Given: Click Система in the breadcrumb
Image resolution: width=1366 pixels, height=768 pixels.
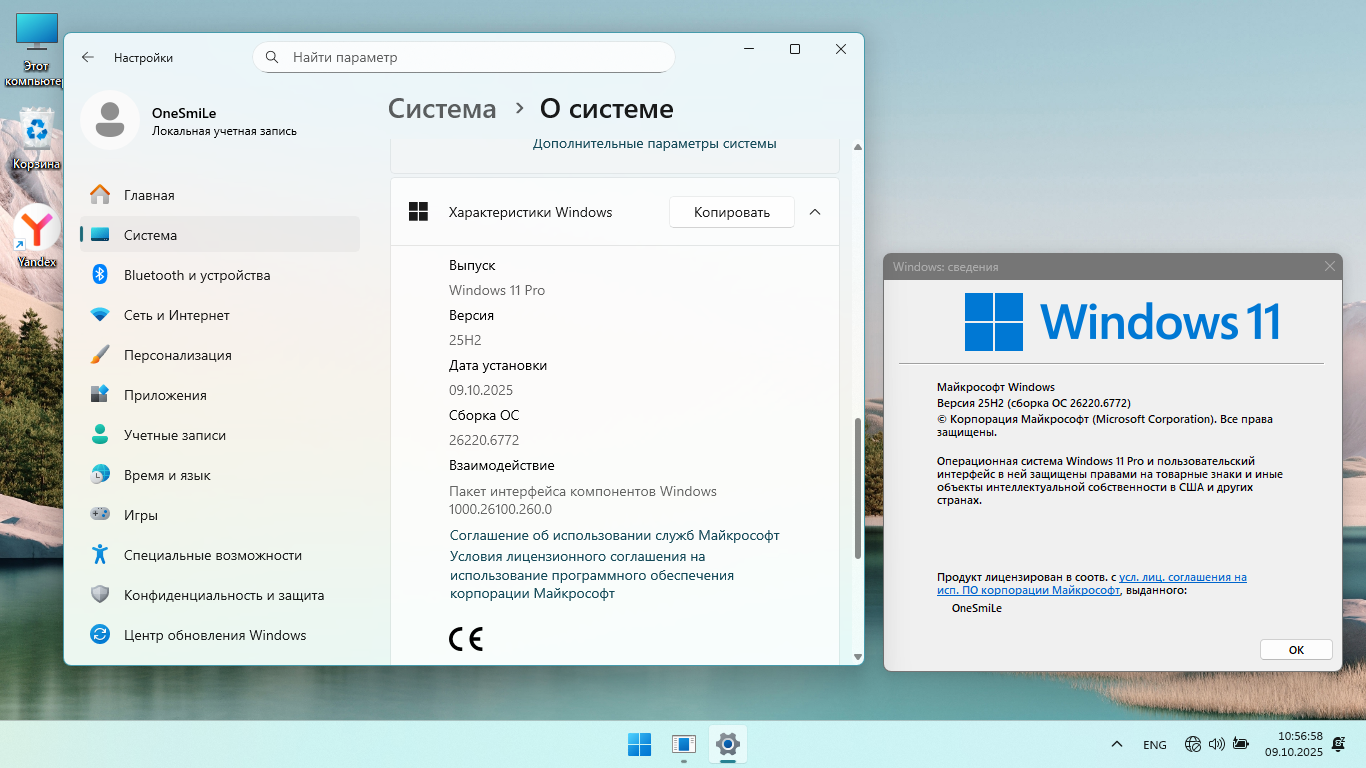Looking at the screenshot, I should click(x=442, y=109).
